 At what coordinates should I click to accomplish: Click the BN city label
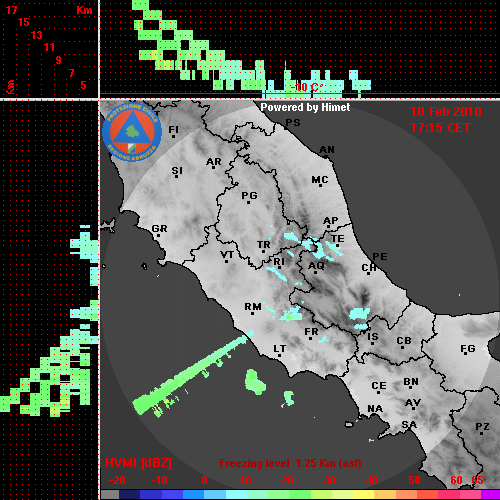(411, 382)
